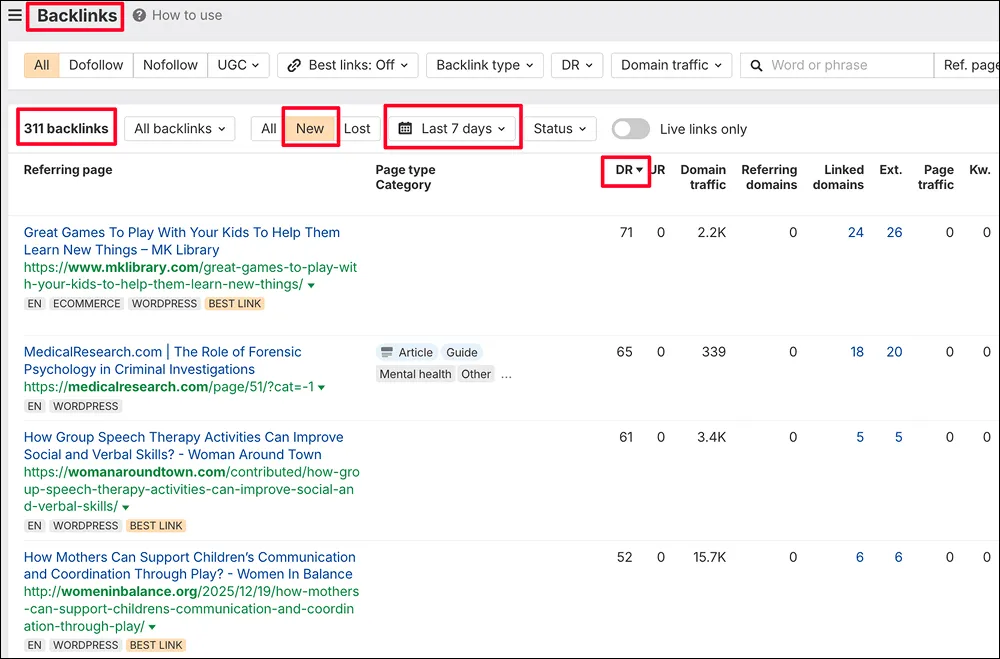Enable the Live links only toggle

(630, 128)
